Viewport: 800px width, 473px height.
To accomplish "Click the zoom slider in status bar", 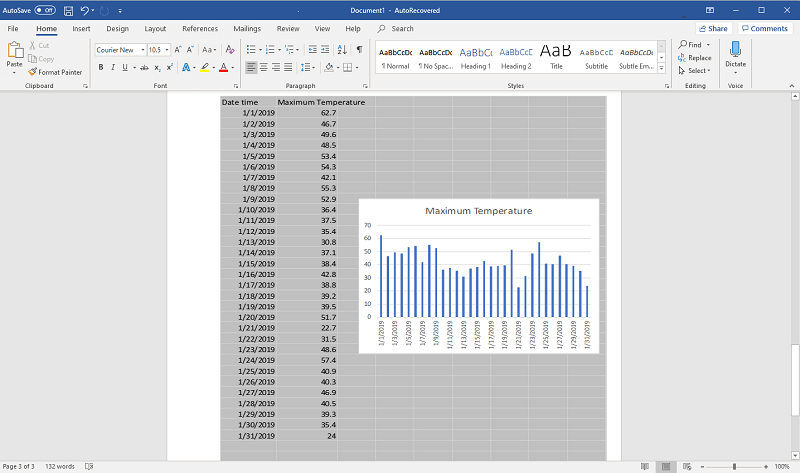I will (735, 466).
